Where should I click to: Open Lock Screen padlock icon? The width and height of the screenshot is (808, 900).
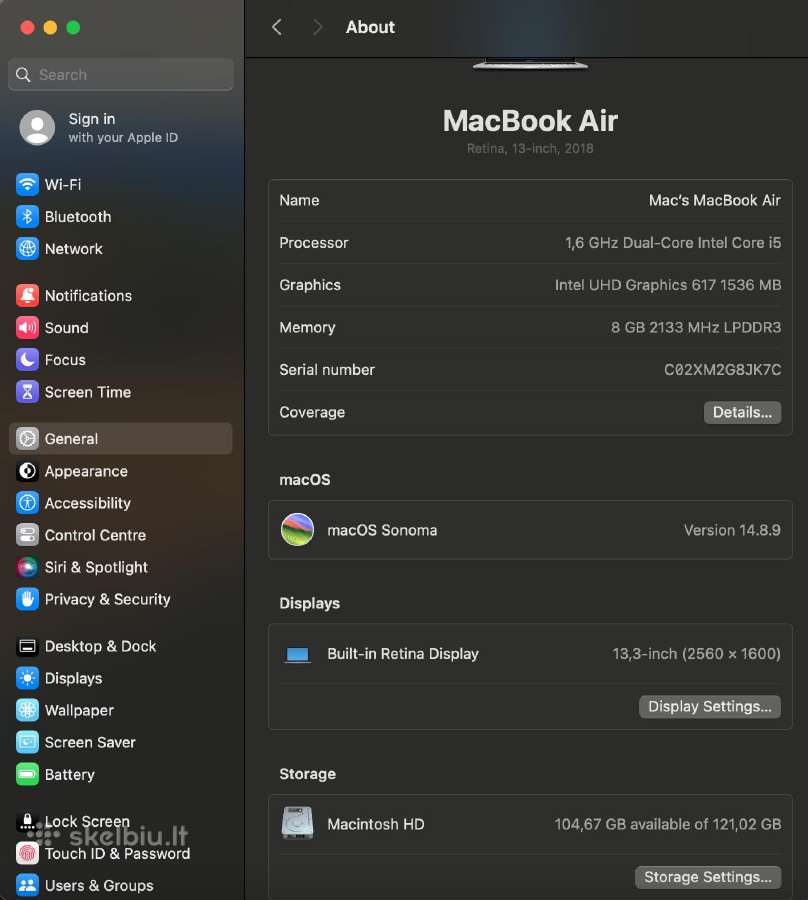click(27, 821)
